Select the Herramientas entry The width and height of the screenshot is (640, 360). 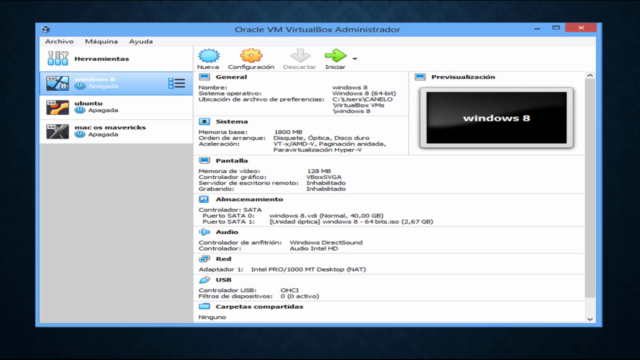click(x=116, y=58)
